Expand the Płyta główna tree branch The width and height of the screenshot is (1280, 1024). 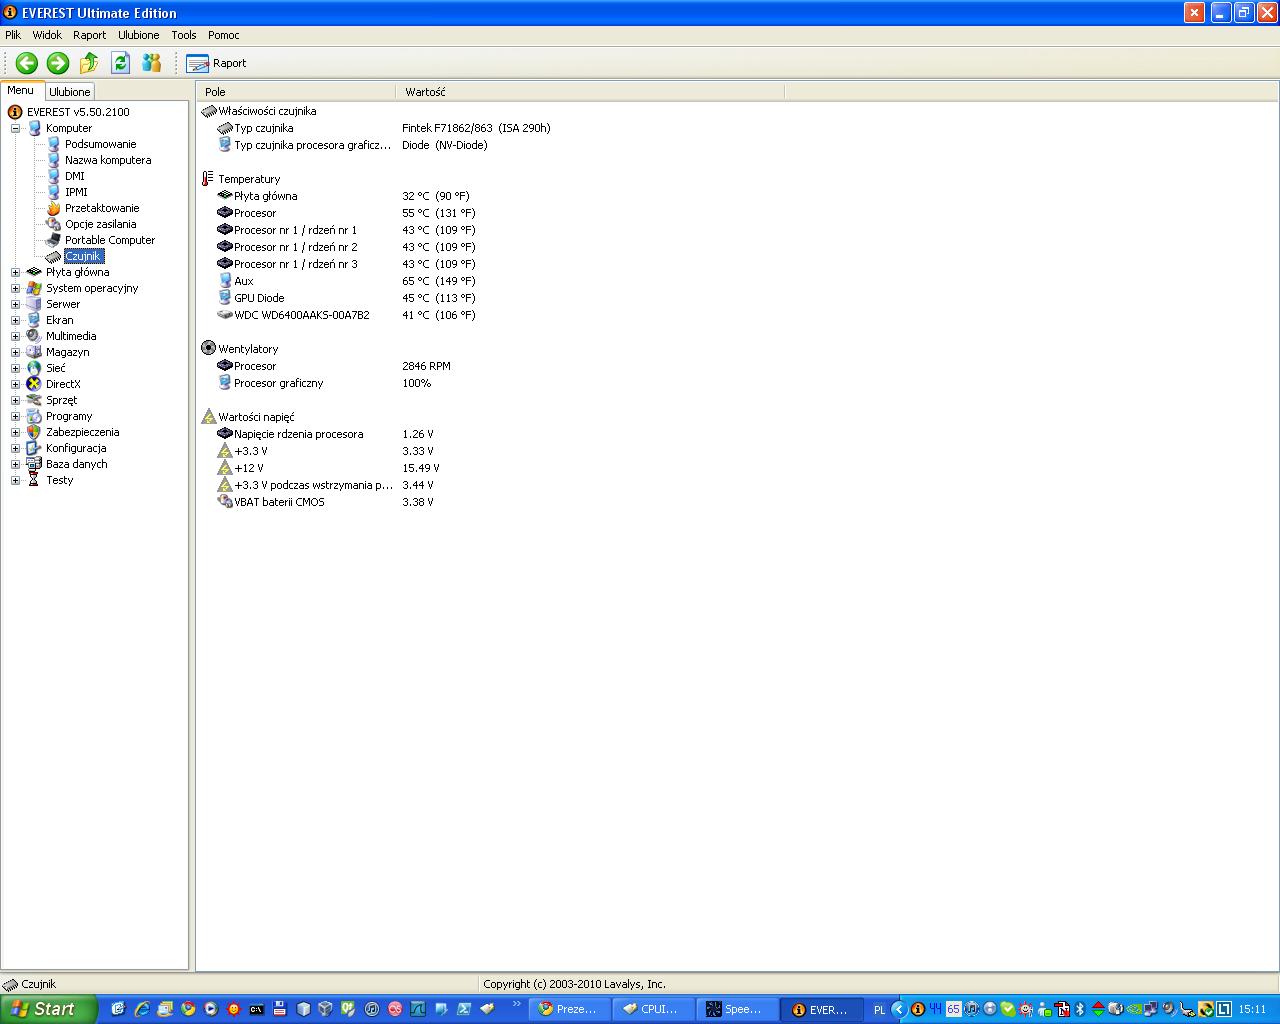pos(15,272)
